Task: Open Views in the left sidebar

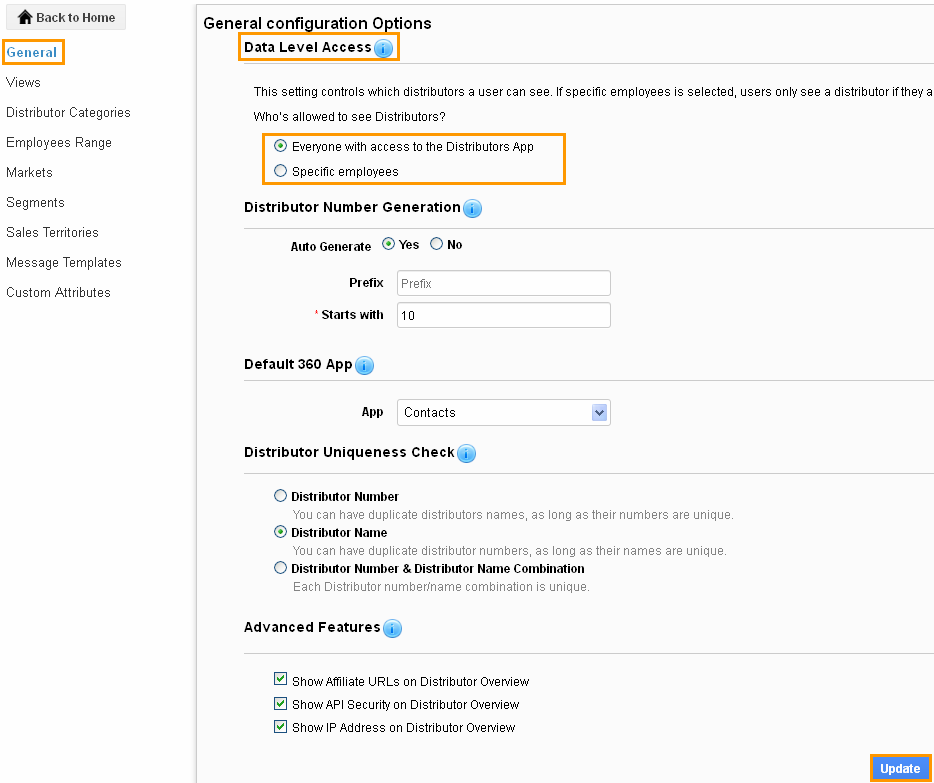Action: 23,83
